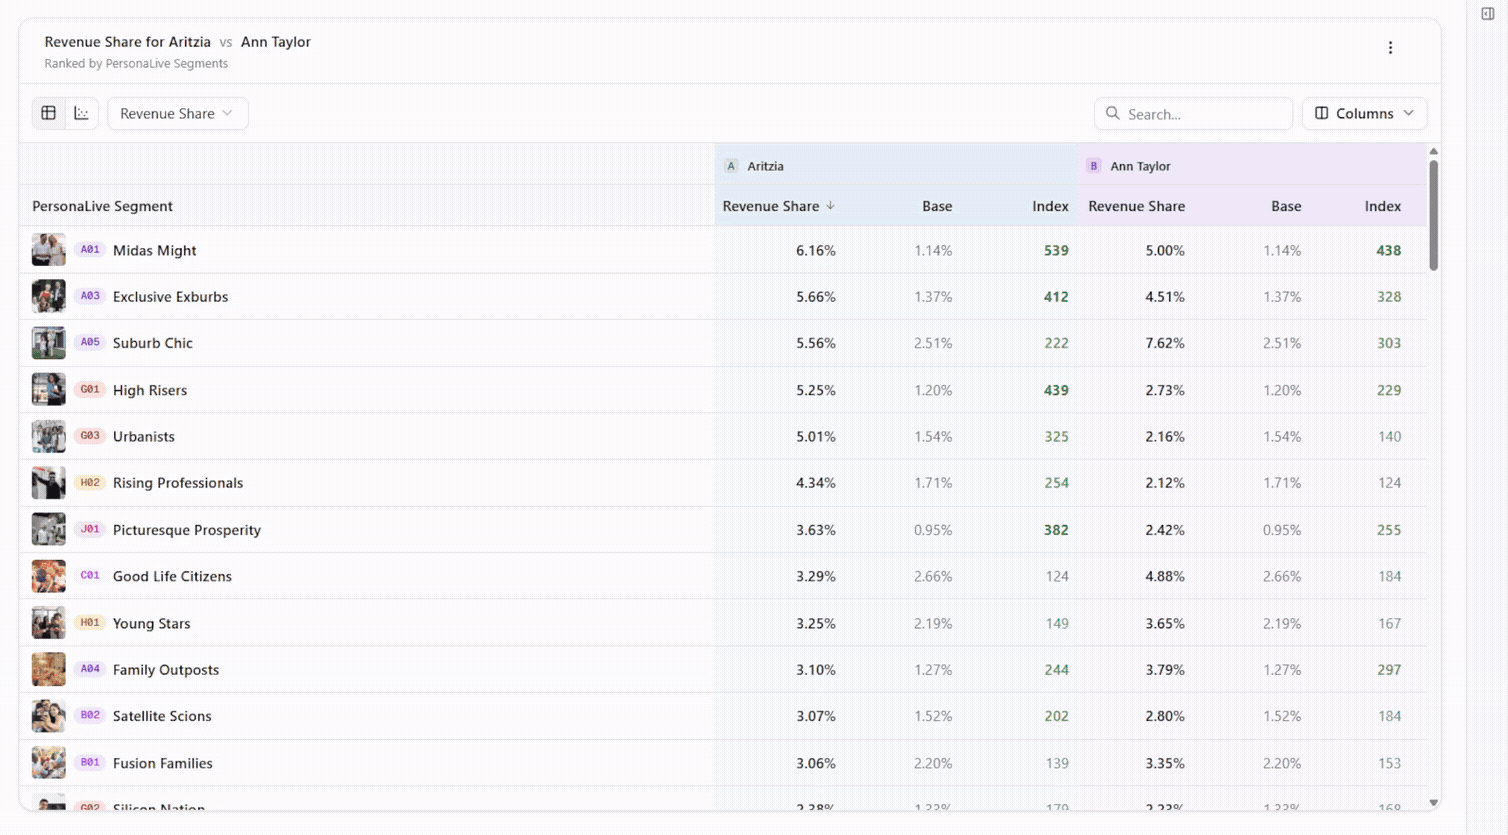Click the B02 segment code badge
The image size is (1508, 835).
(x=90, y=715)
